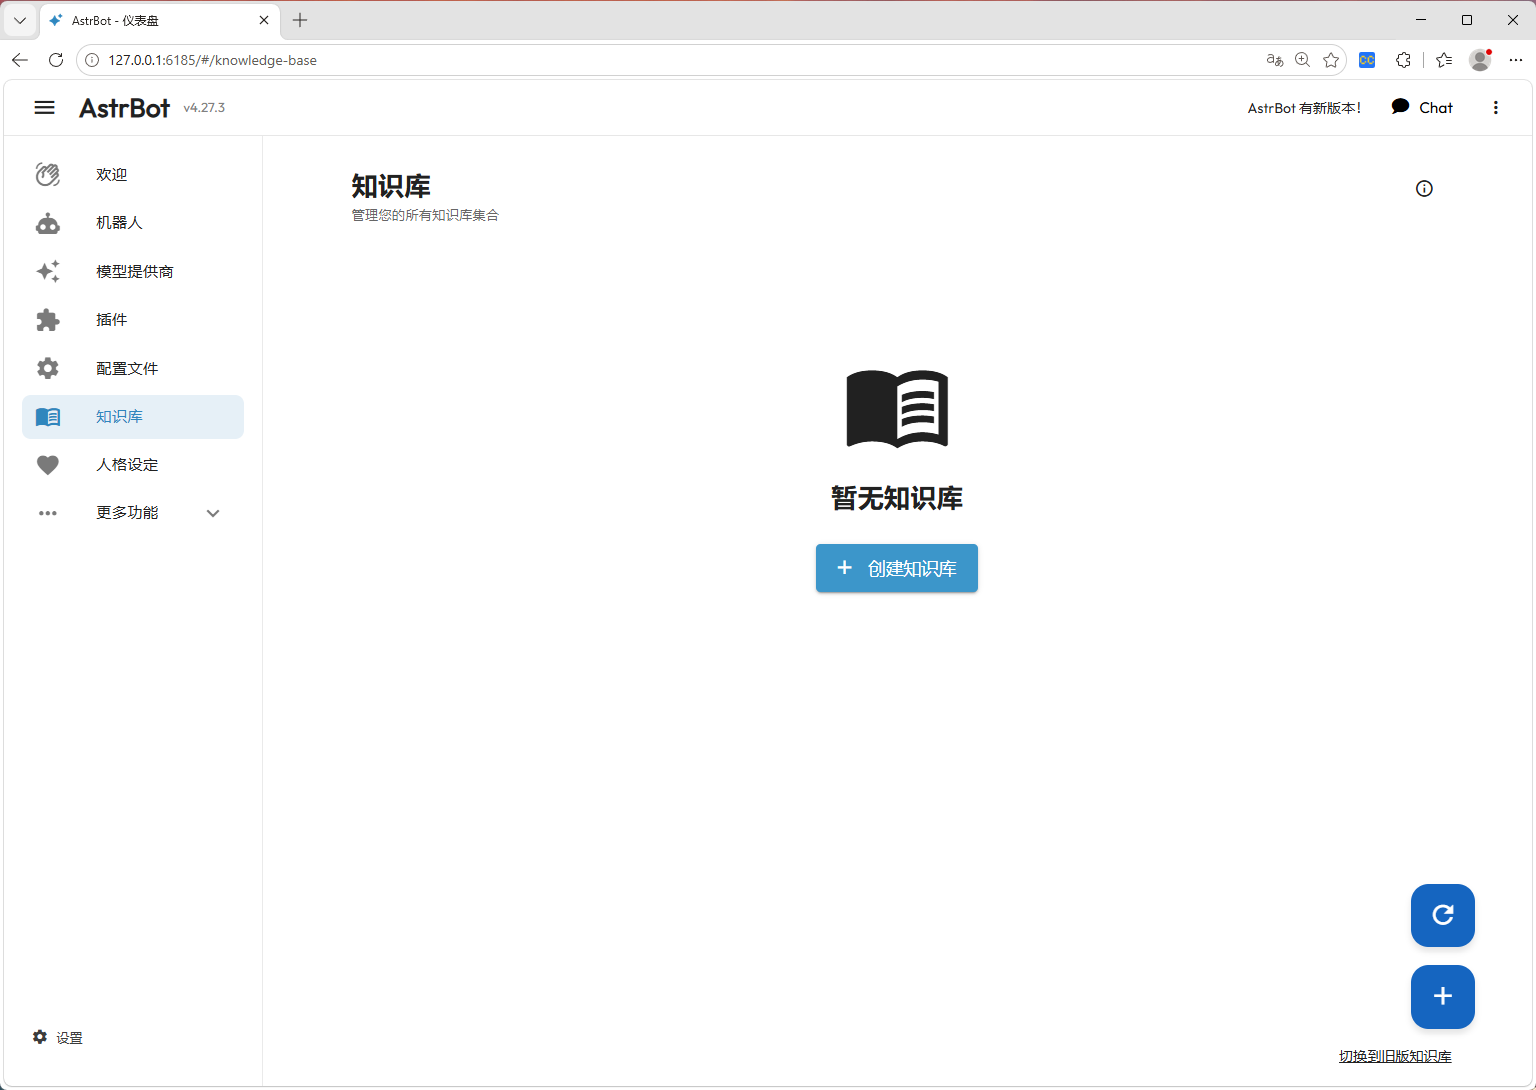Click the blue CC extension icon

(x=1367, y=60)
